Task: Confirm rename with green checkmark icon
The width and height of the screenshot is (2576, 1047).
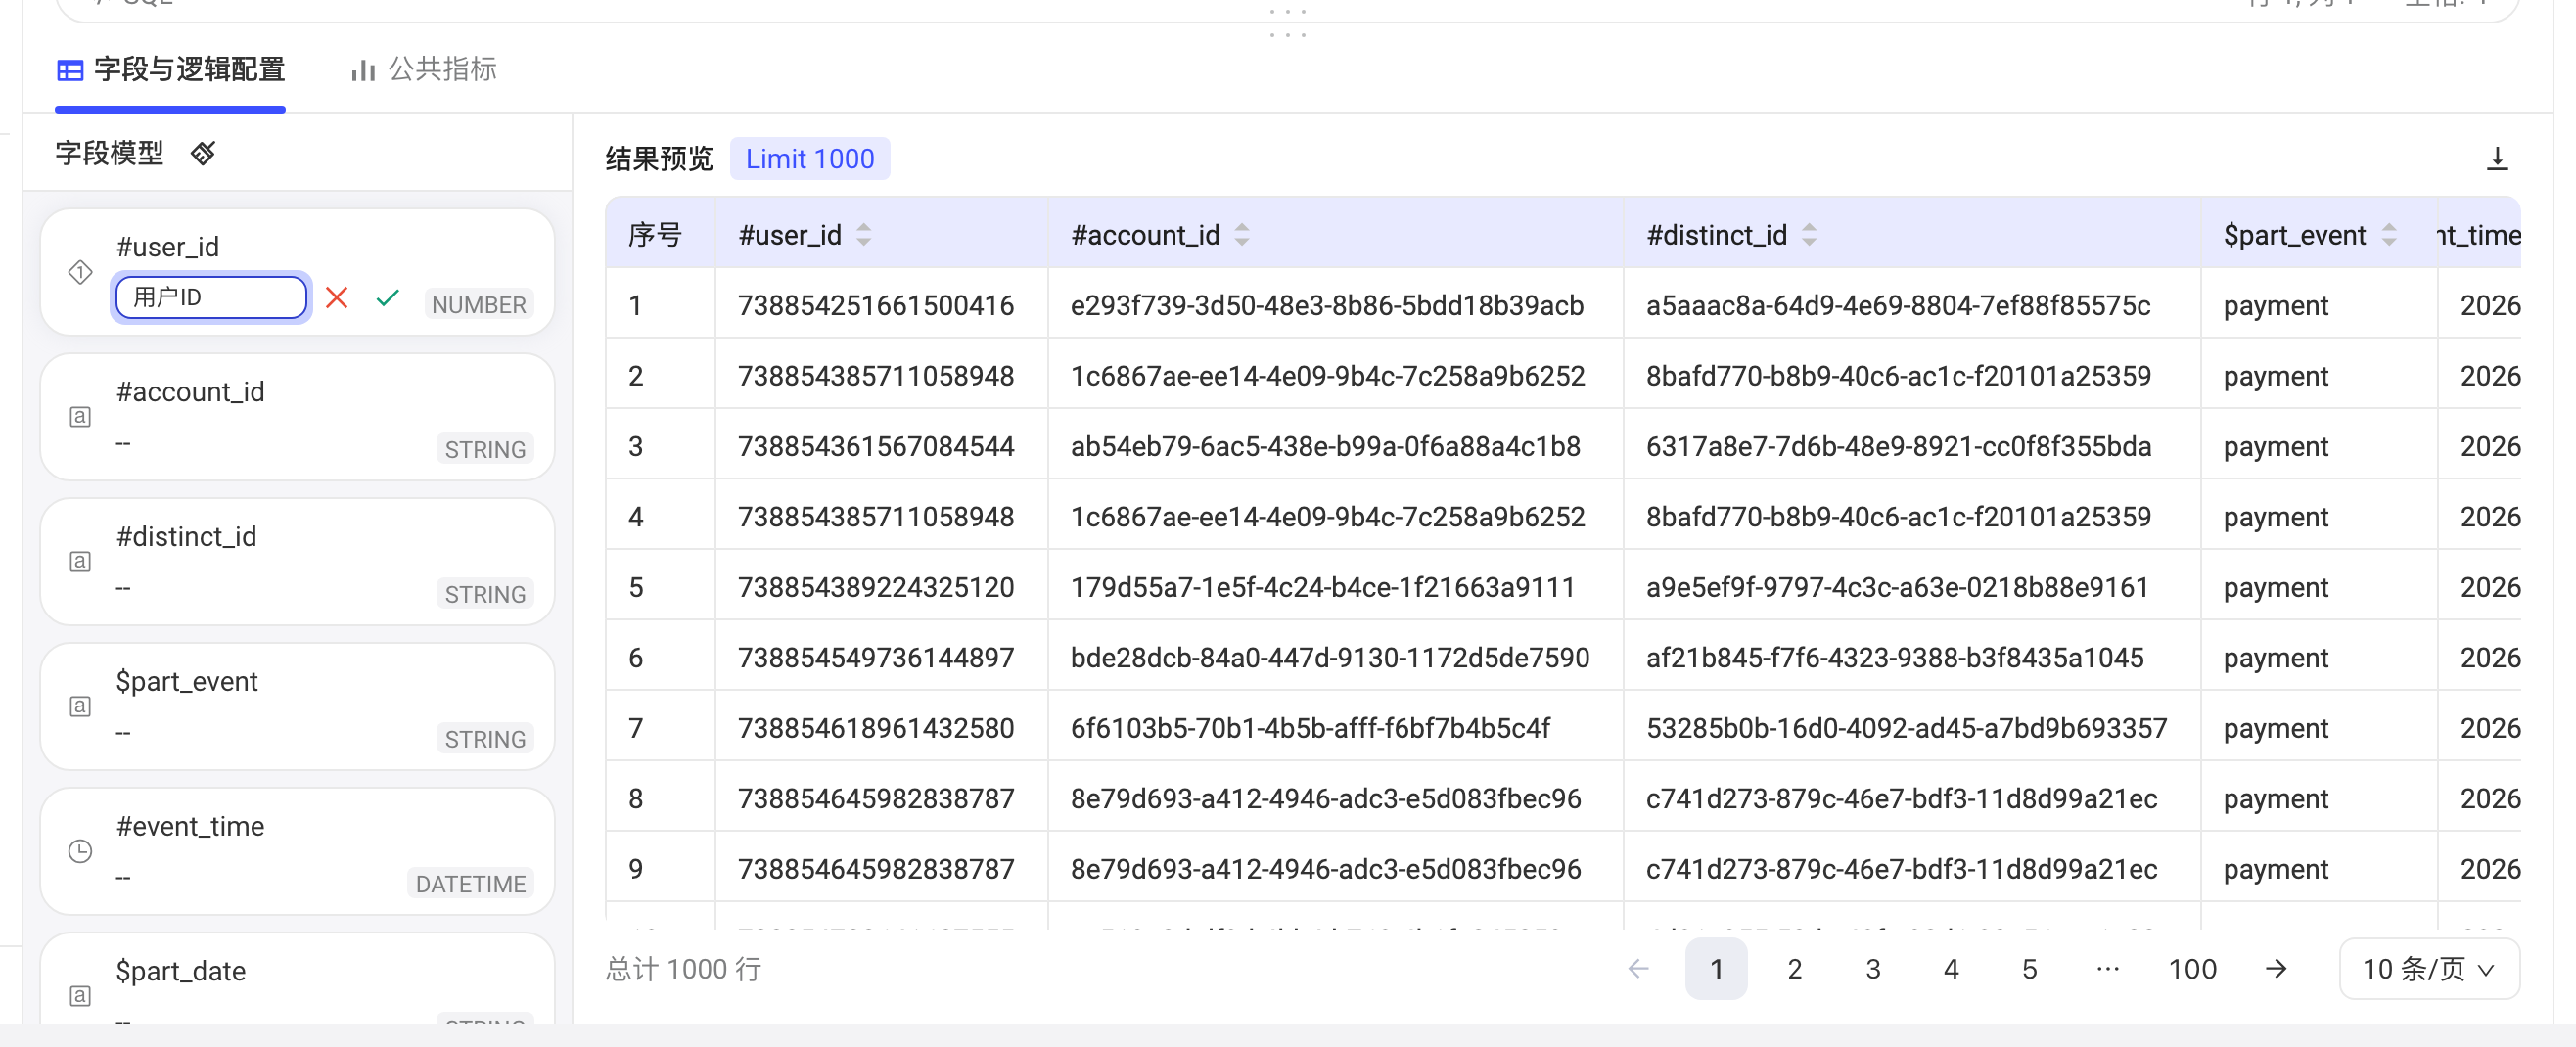Action: click(388, 297)
